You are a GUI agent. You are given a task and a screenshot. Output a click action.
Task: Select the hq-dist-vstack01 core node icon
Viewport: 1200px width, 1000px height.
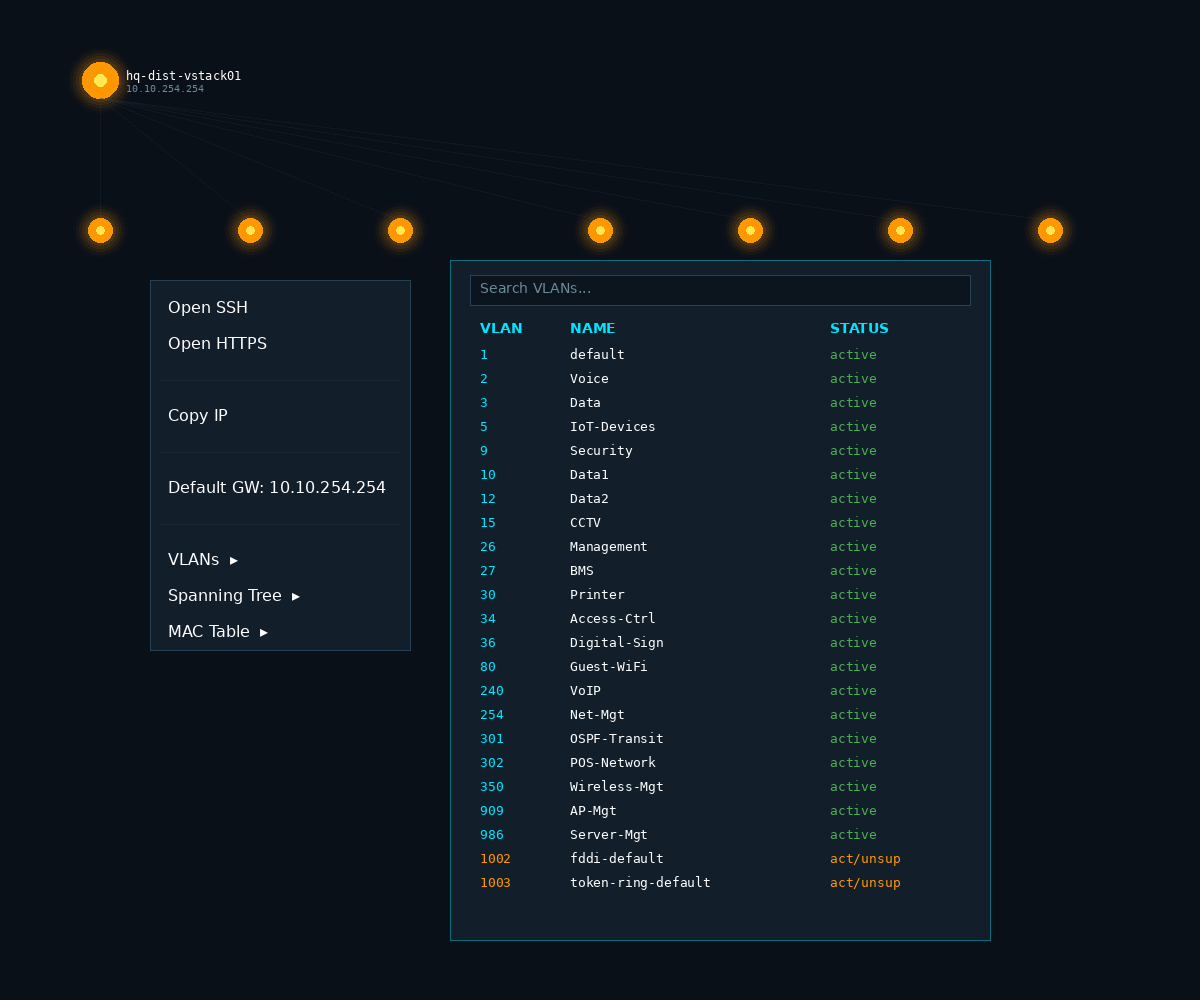(100, 80)
